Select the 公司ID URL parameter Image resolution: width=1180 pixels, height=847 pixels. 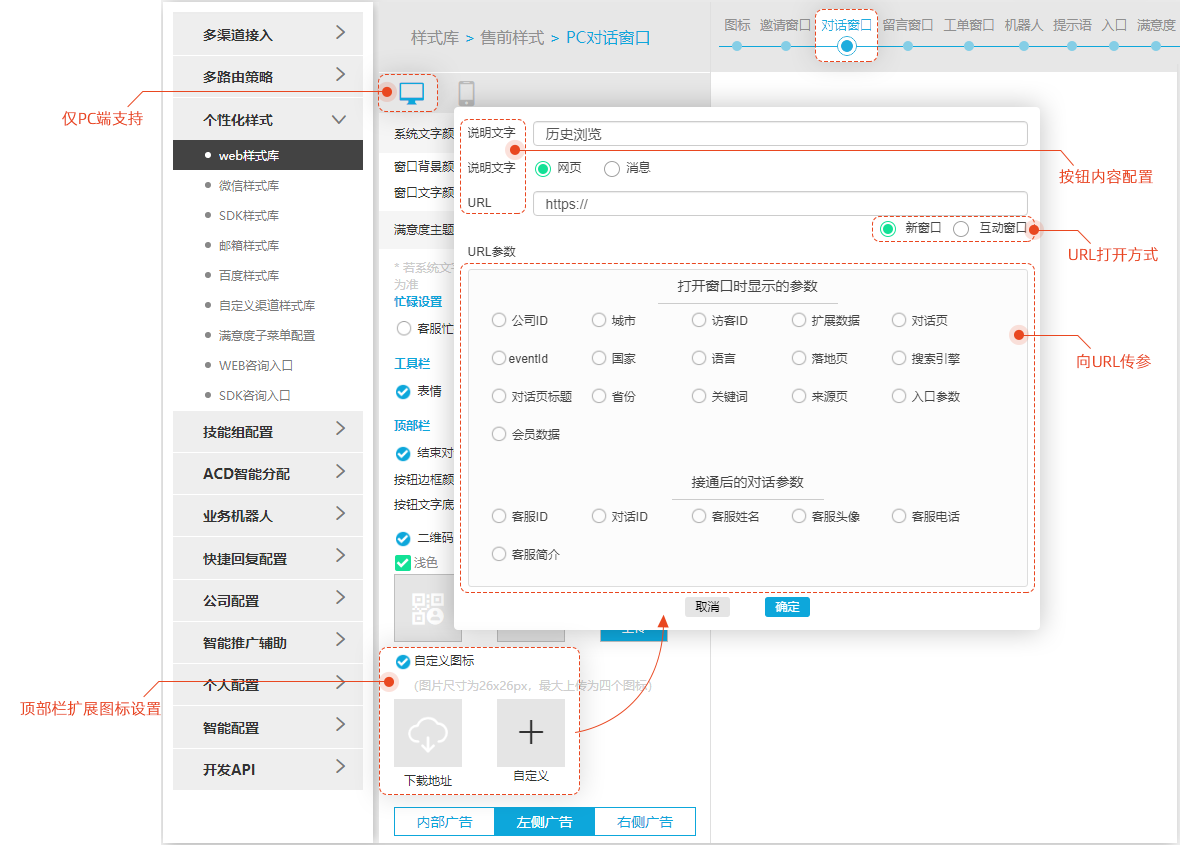tap(499, 321)
